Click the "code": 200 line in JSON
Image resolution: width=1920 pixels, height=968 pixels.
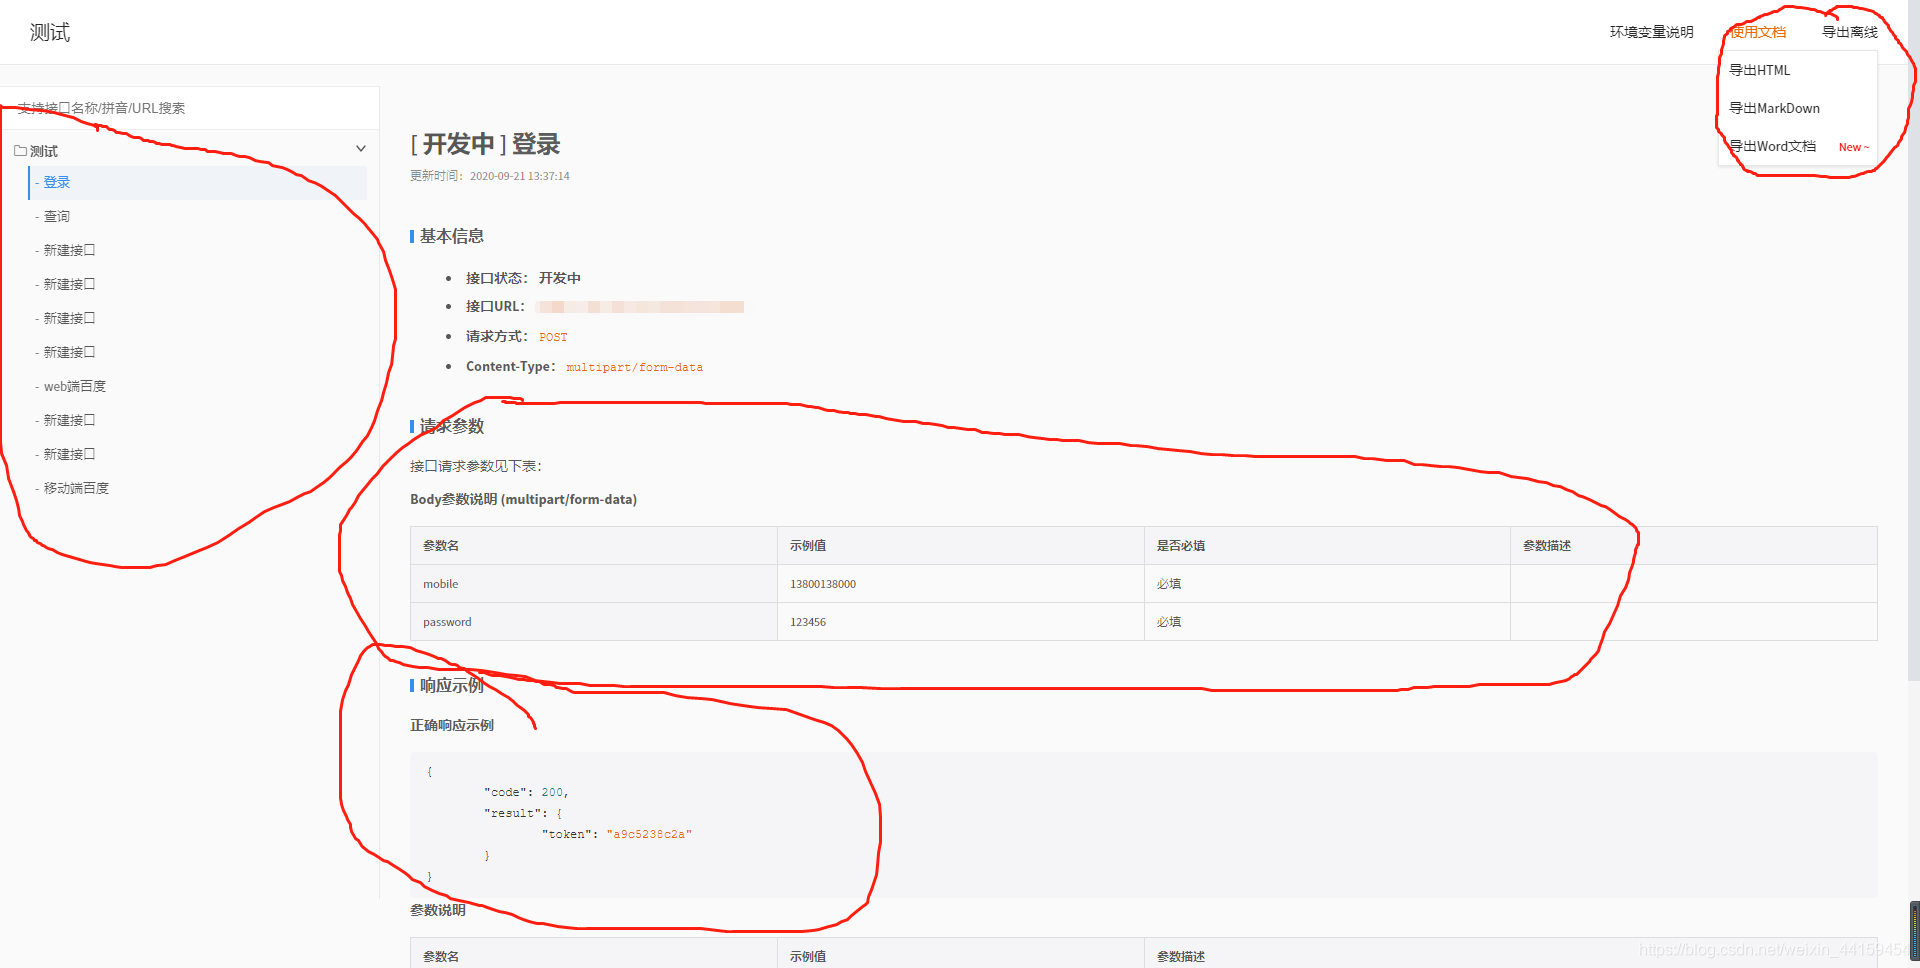point(526,792)
